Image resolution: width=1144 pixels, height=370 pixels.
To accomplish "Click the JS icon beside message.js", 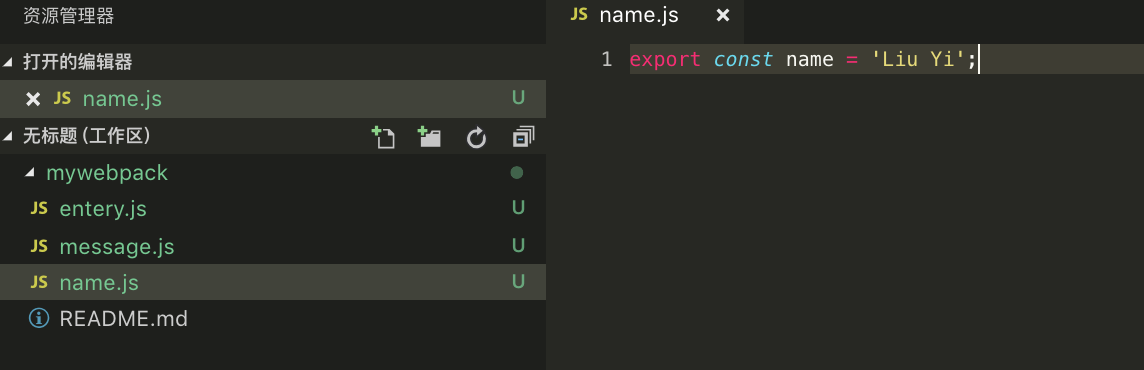I will (x=39, y=246).
